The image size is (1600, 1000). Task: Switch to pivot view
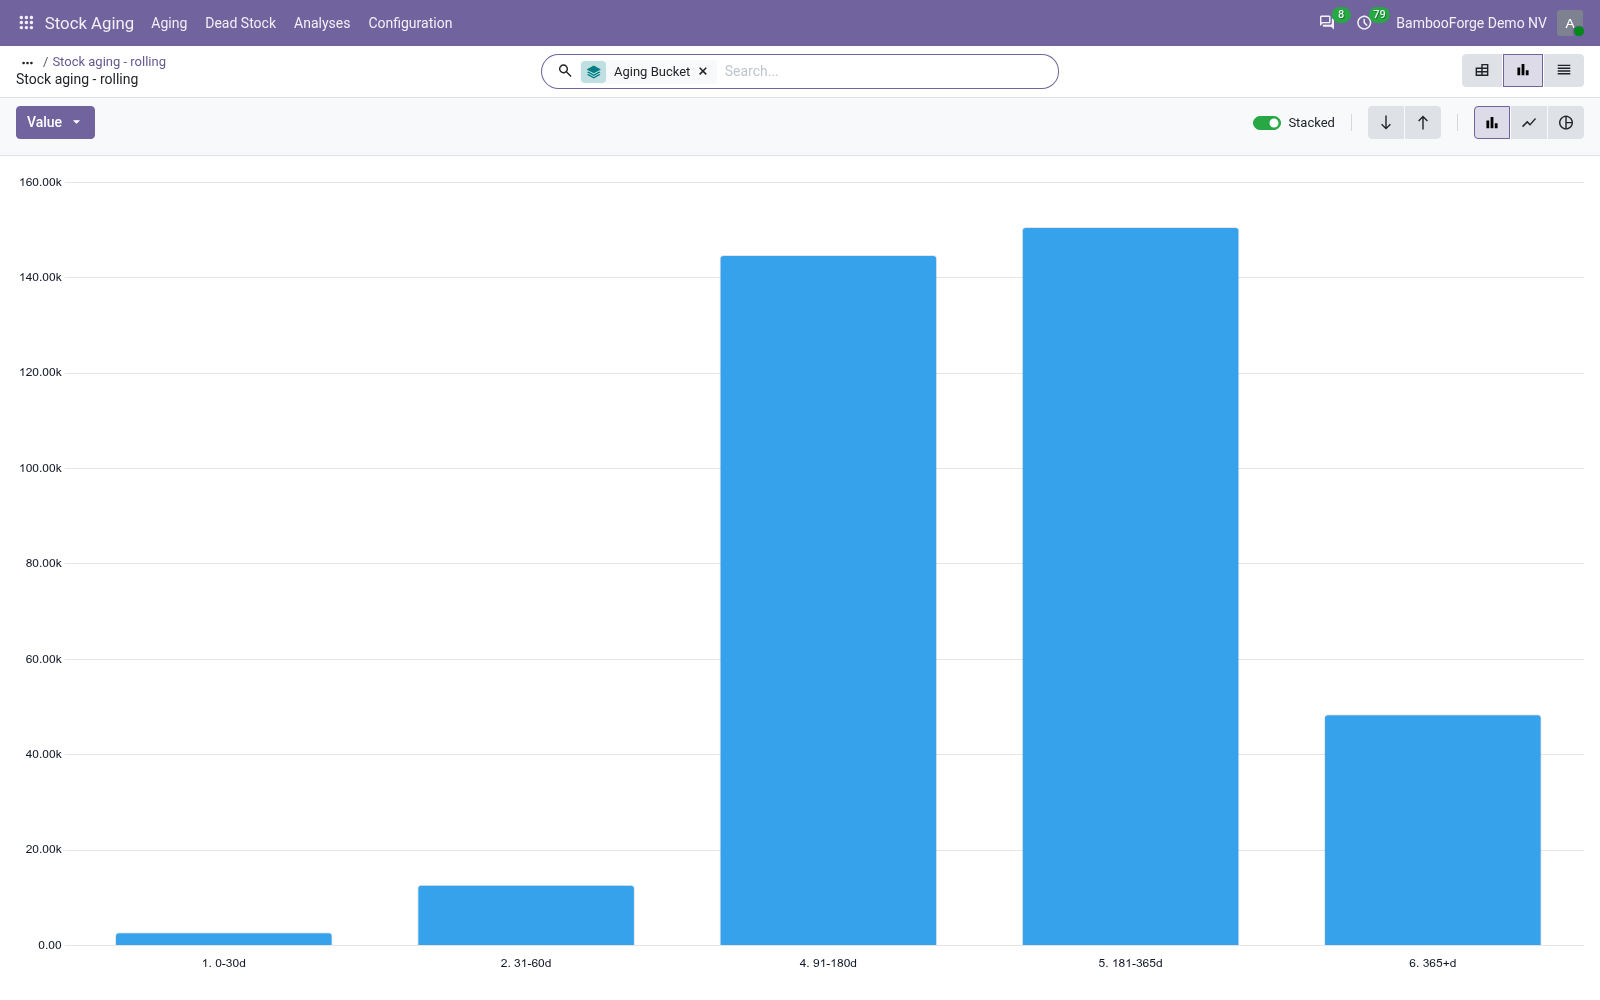pyautogui.click(x=1482, y=71)
